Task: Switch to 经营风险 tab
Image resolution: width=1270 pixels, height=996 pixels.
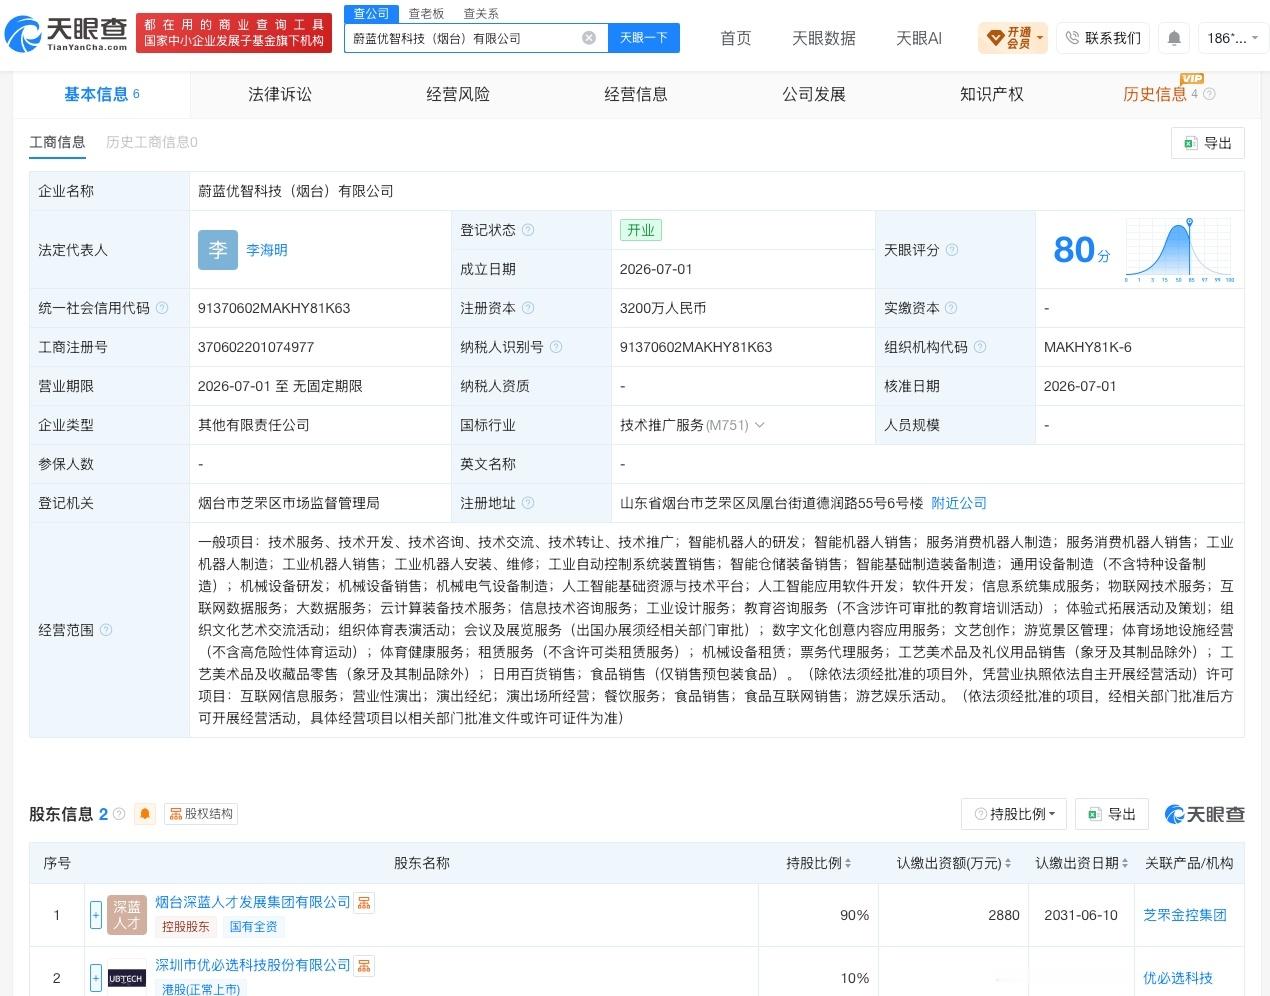Action: 457,94
